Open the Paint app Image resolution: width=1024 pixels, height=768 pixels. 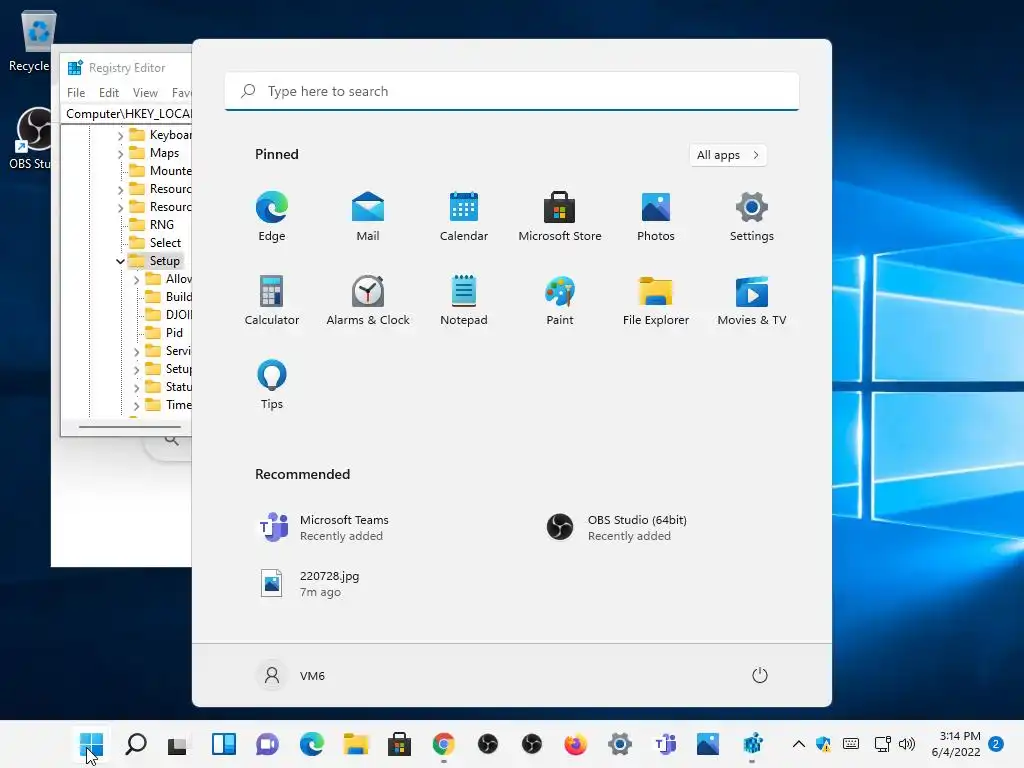coord(560,300)
